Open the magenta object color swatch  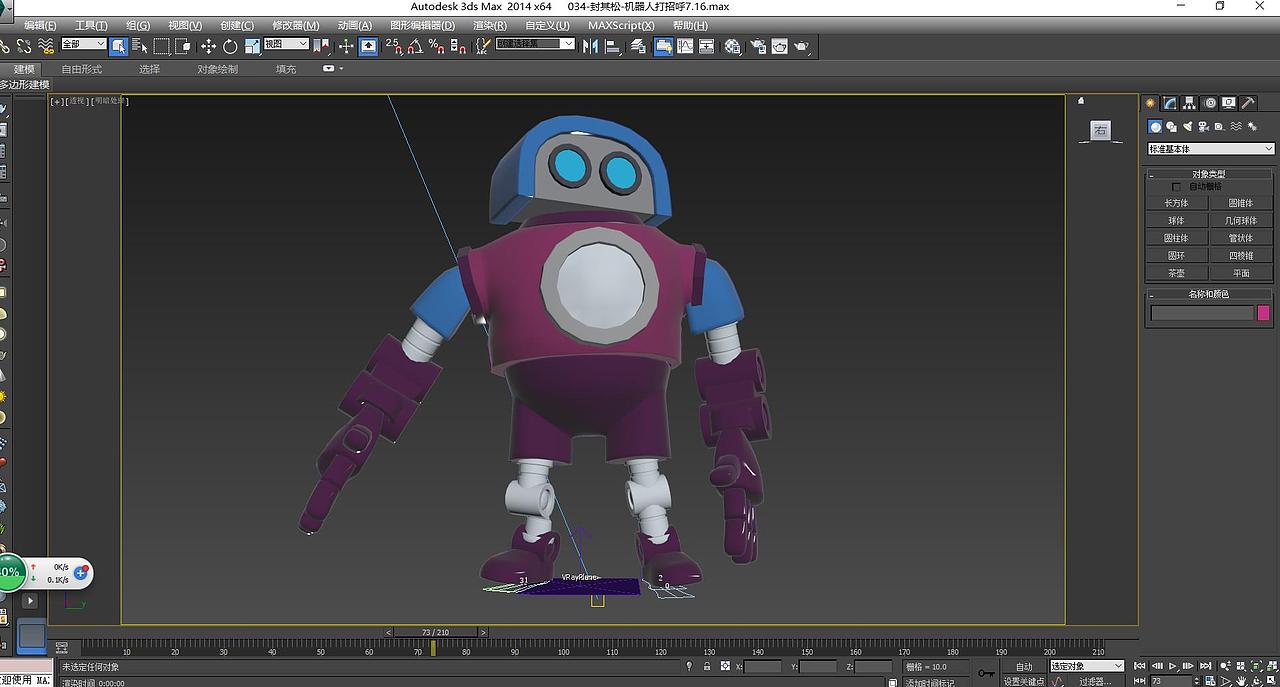tap(1263, 313)
